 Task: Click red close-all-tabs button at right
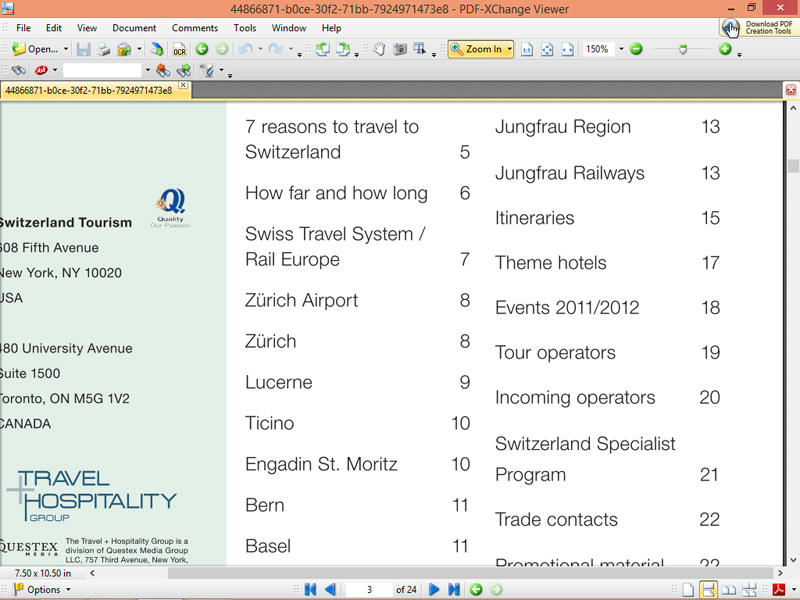coord(790,90)
